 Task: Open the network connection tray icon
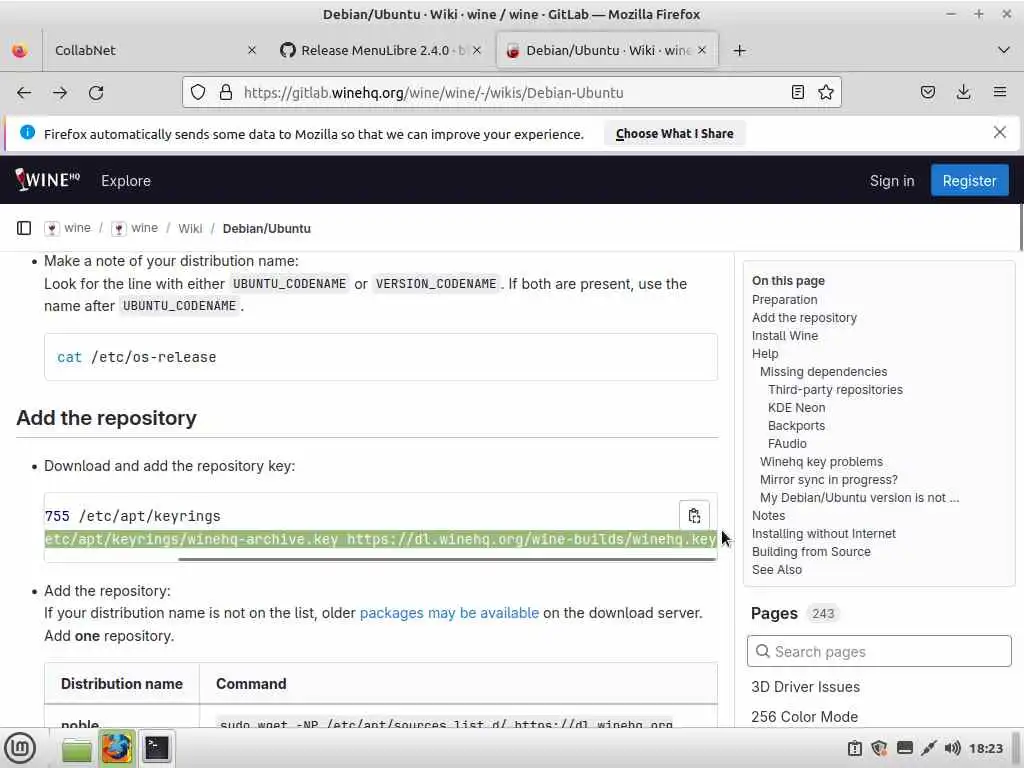(x=929, y=748)
